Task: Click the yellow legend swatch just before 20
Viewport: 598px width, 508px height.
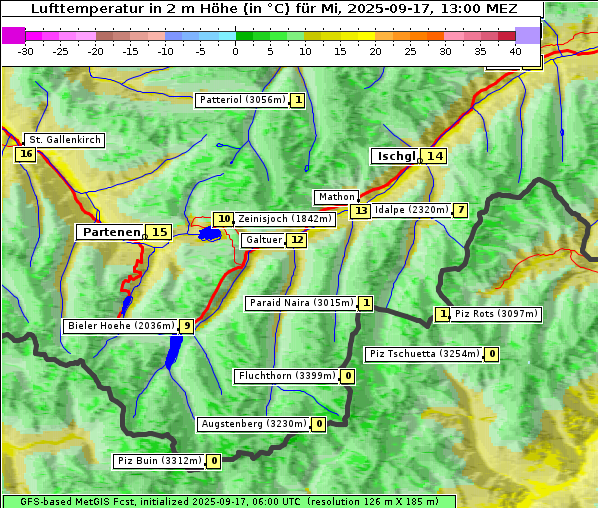Action: pos(367,36)
